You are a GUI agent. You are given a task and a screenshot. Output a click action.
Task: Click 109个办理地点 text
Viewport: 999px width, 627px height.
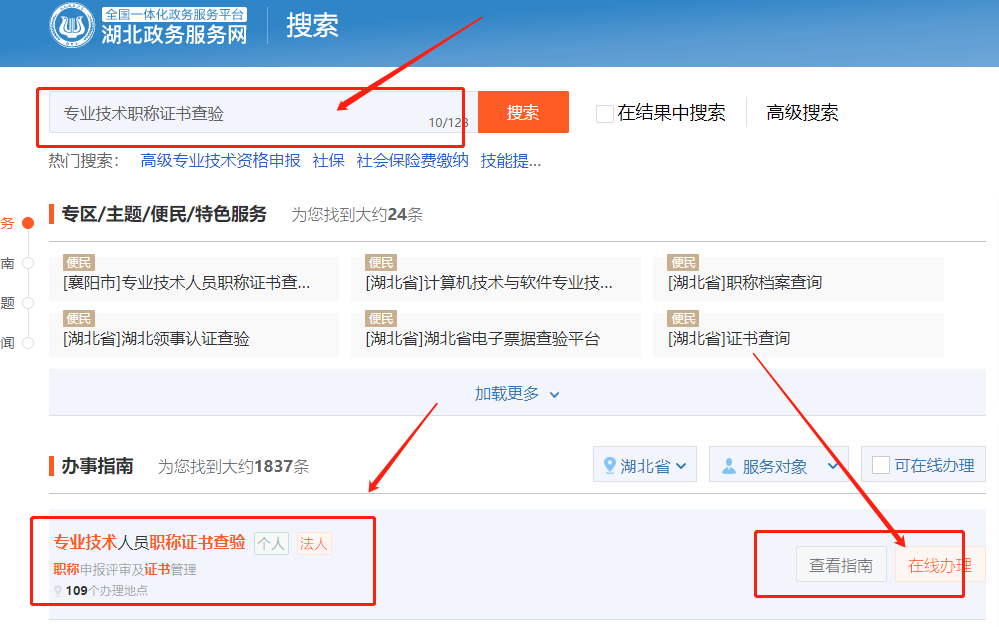pyautogui.click(x=106, y=591)
